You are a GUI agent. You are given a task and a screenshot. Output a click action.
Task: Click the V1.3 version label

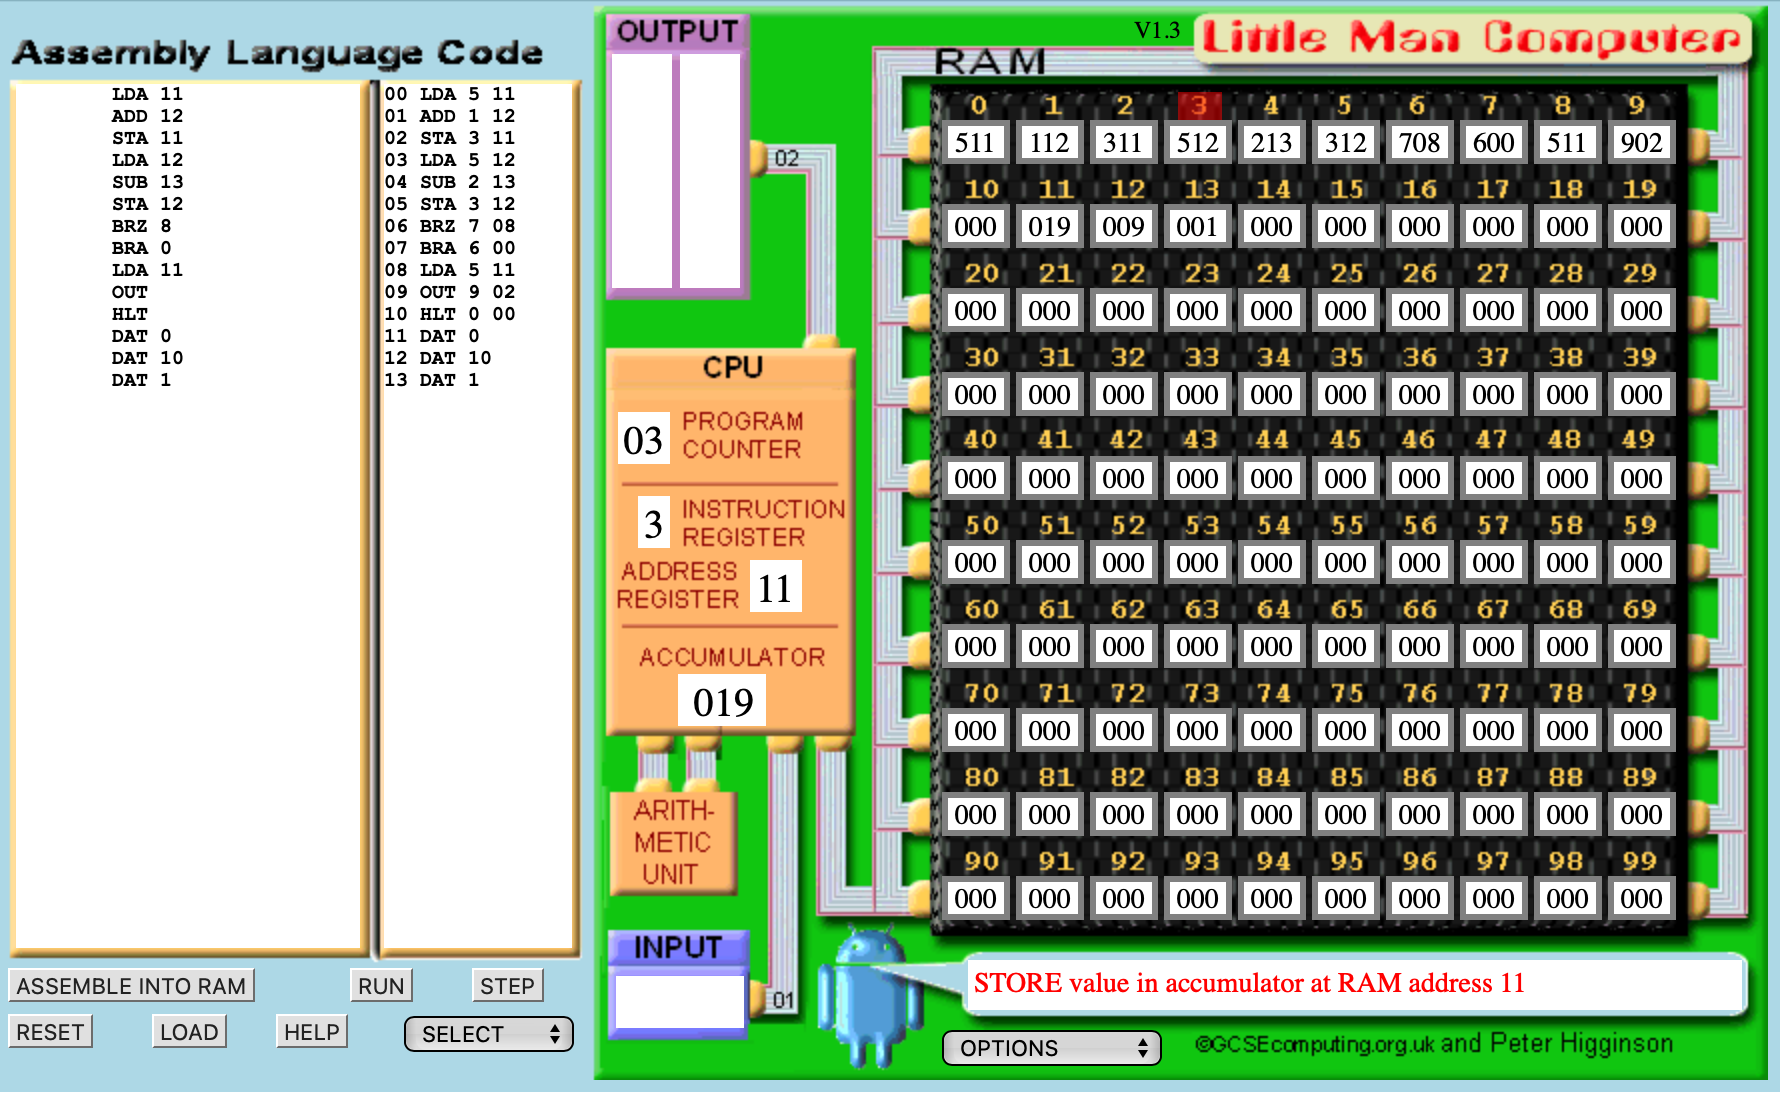(1157, 31)
